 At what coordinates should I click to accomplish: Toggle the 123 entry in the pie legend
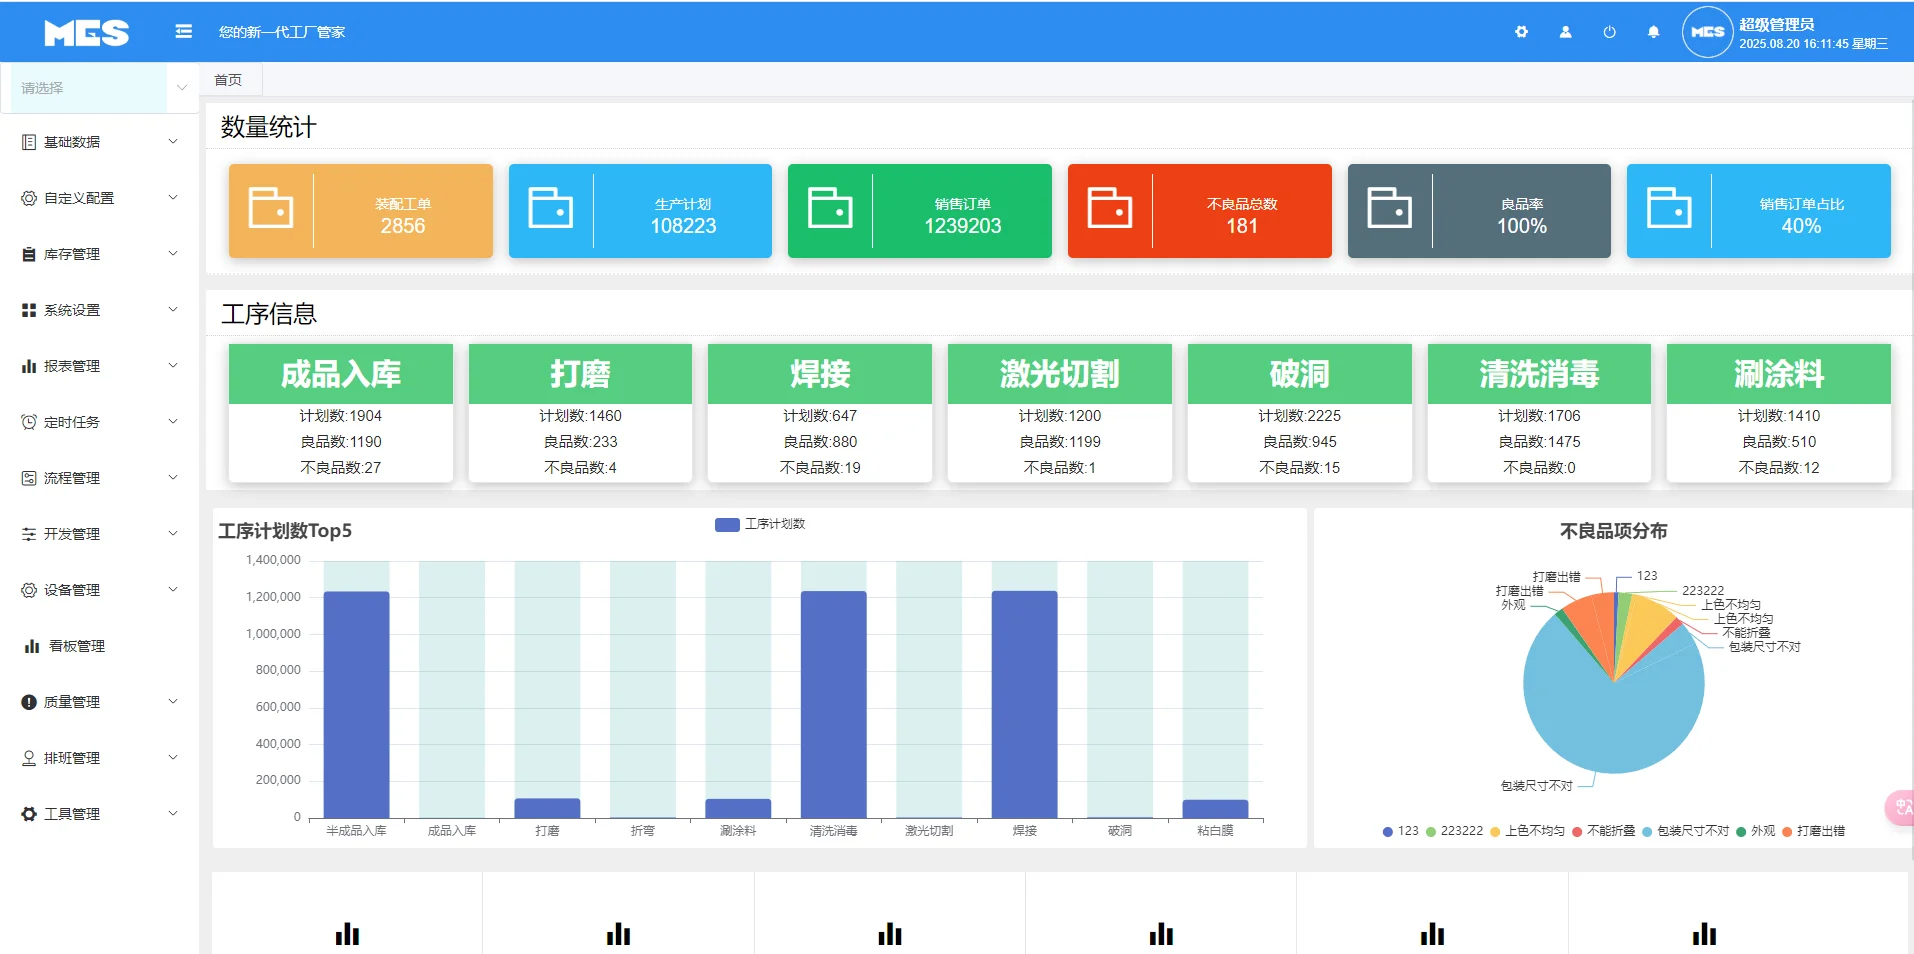click(1400, 831)
